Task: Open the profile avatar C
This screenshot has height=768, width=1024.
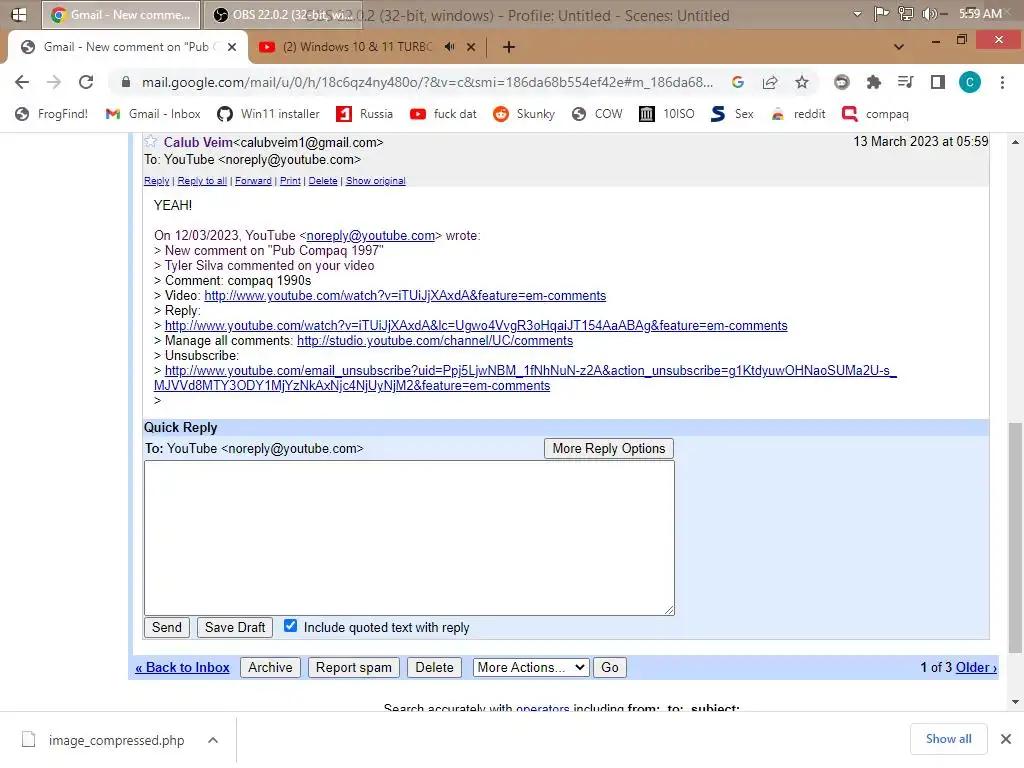Action: point(970,82)
